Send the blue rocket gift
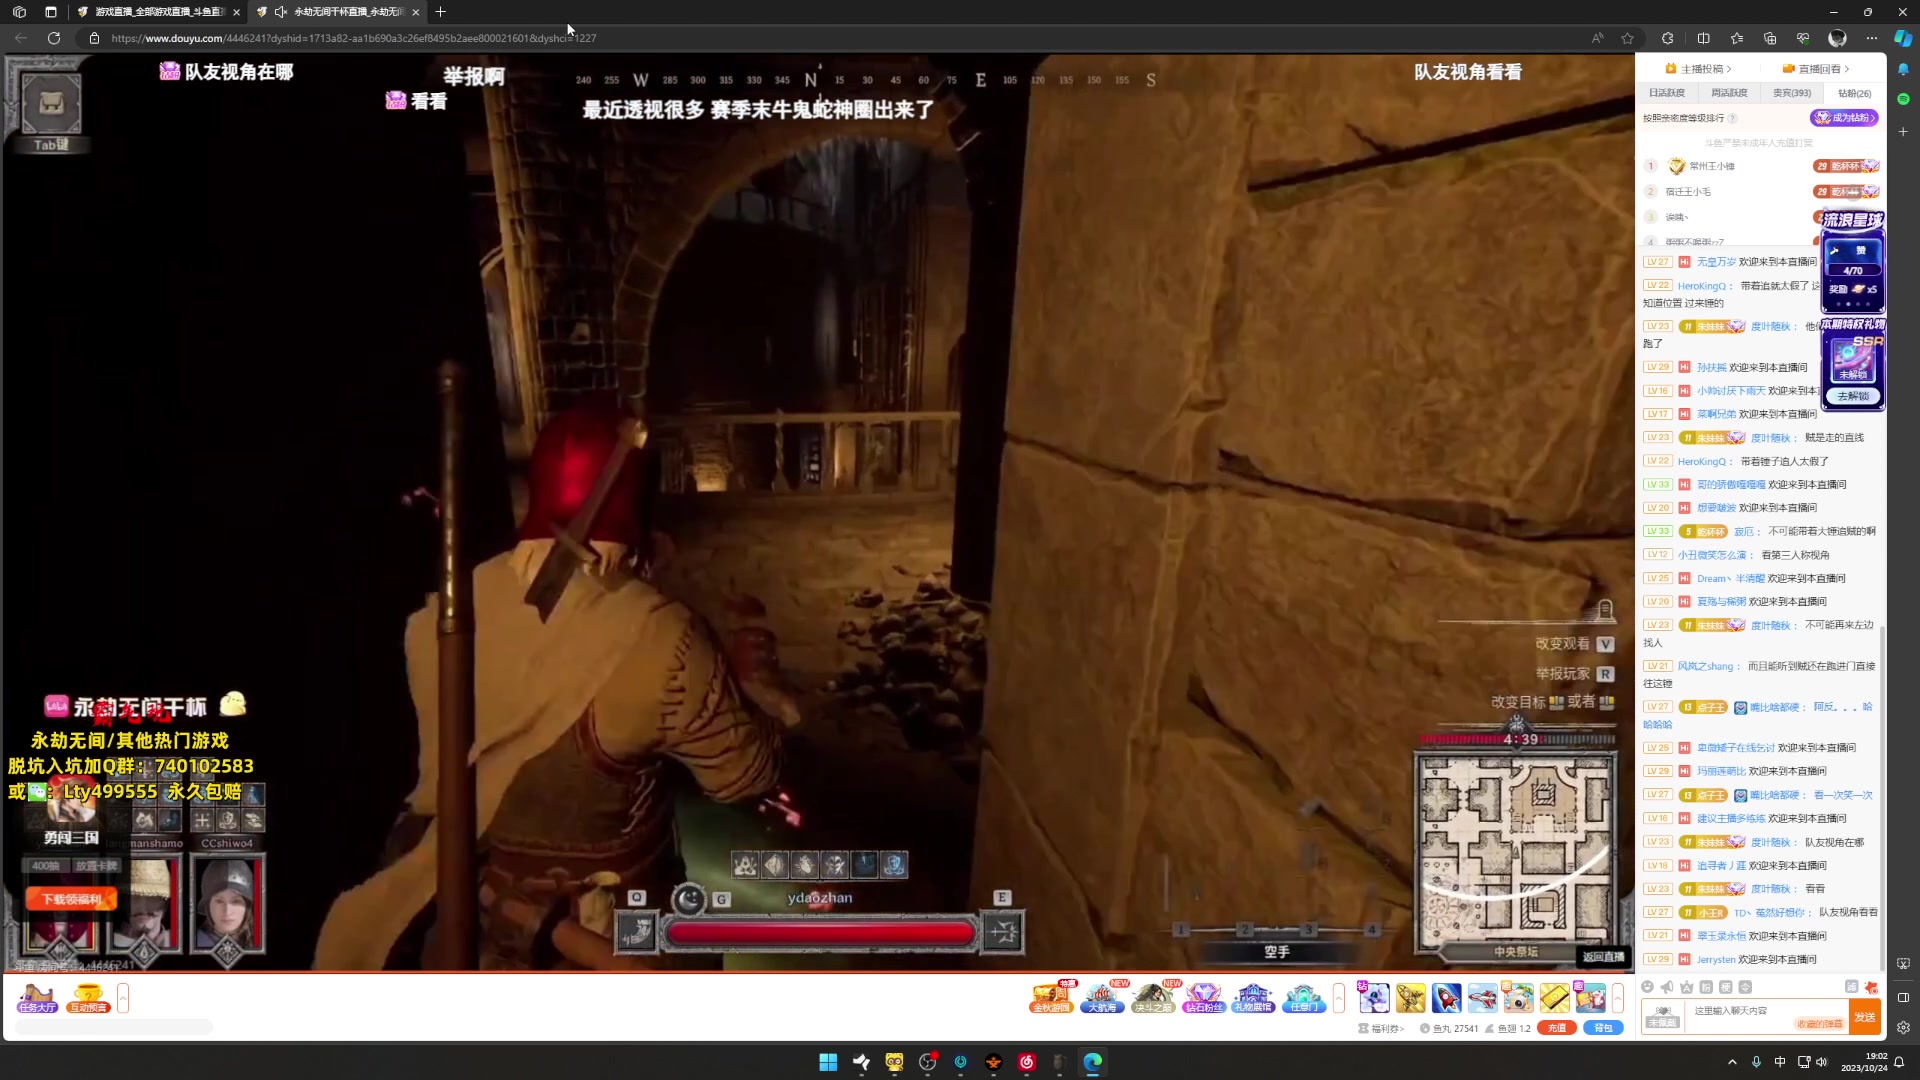 point(1446,998)
